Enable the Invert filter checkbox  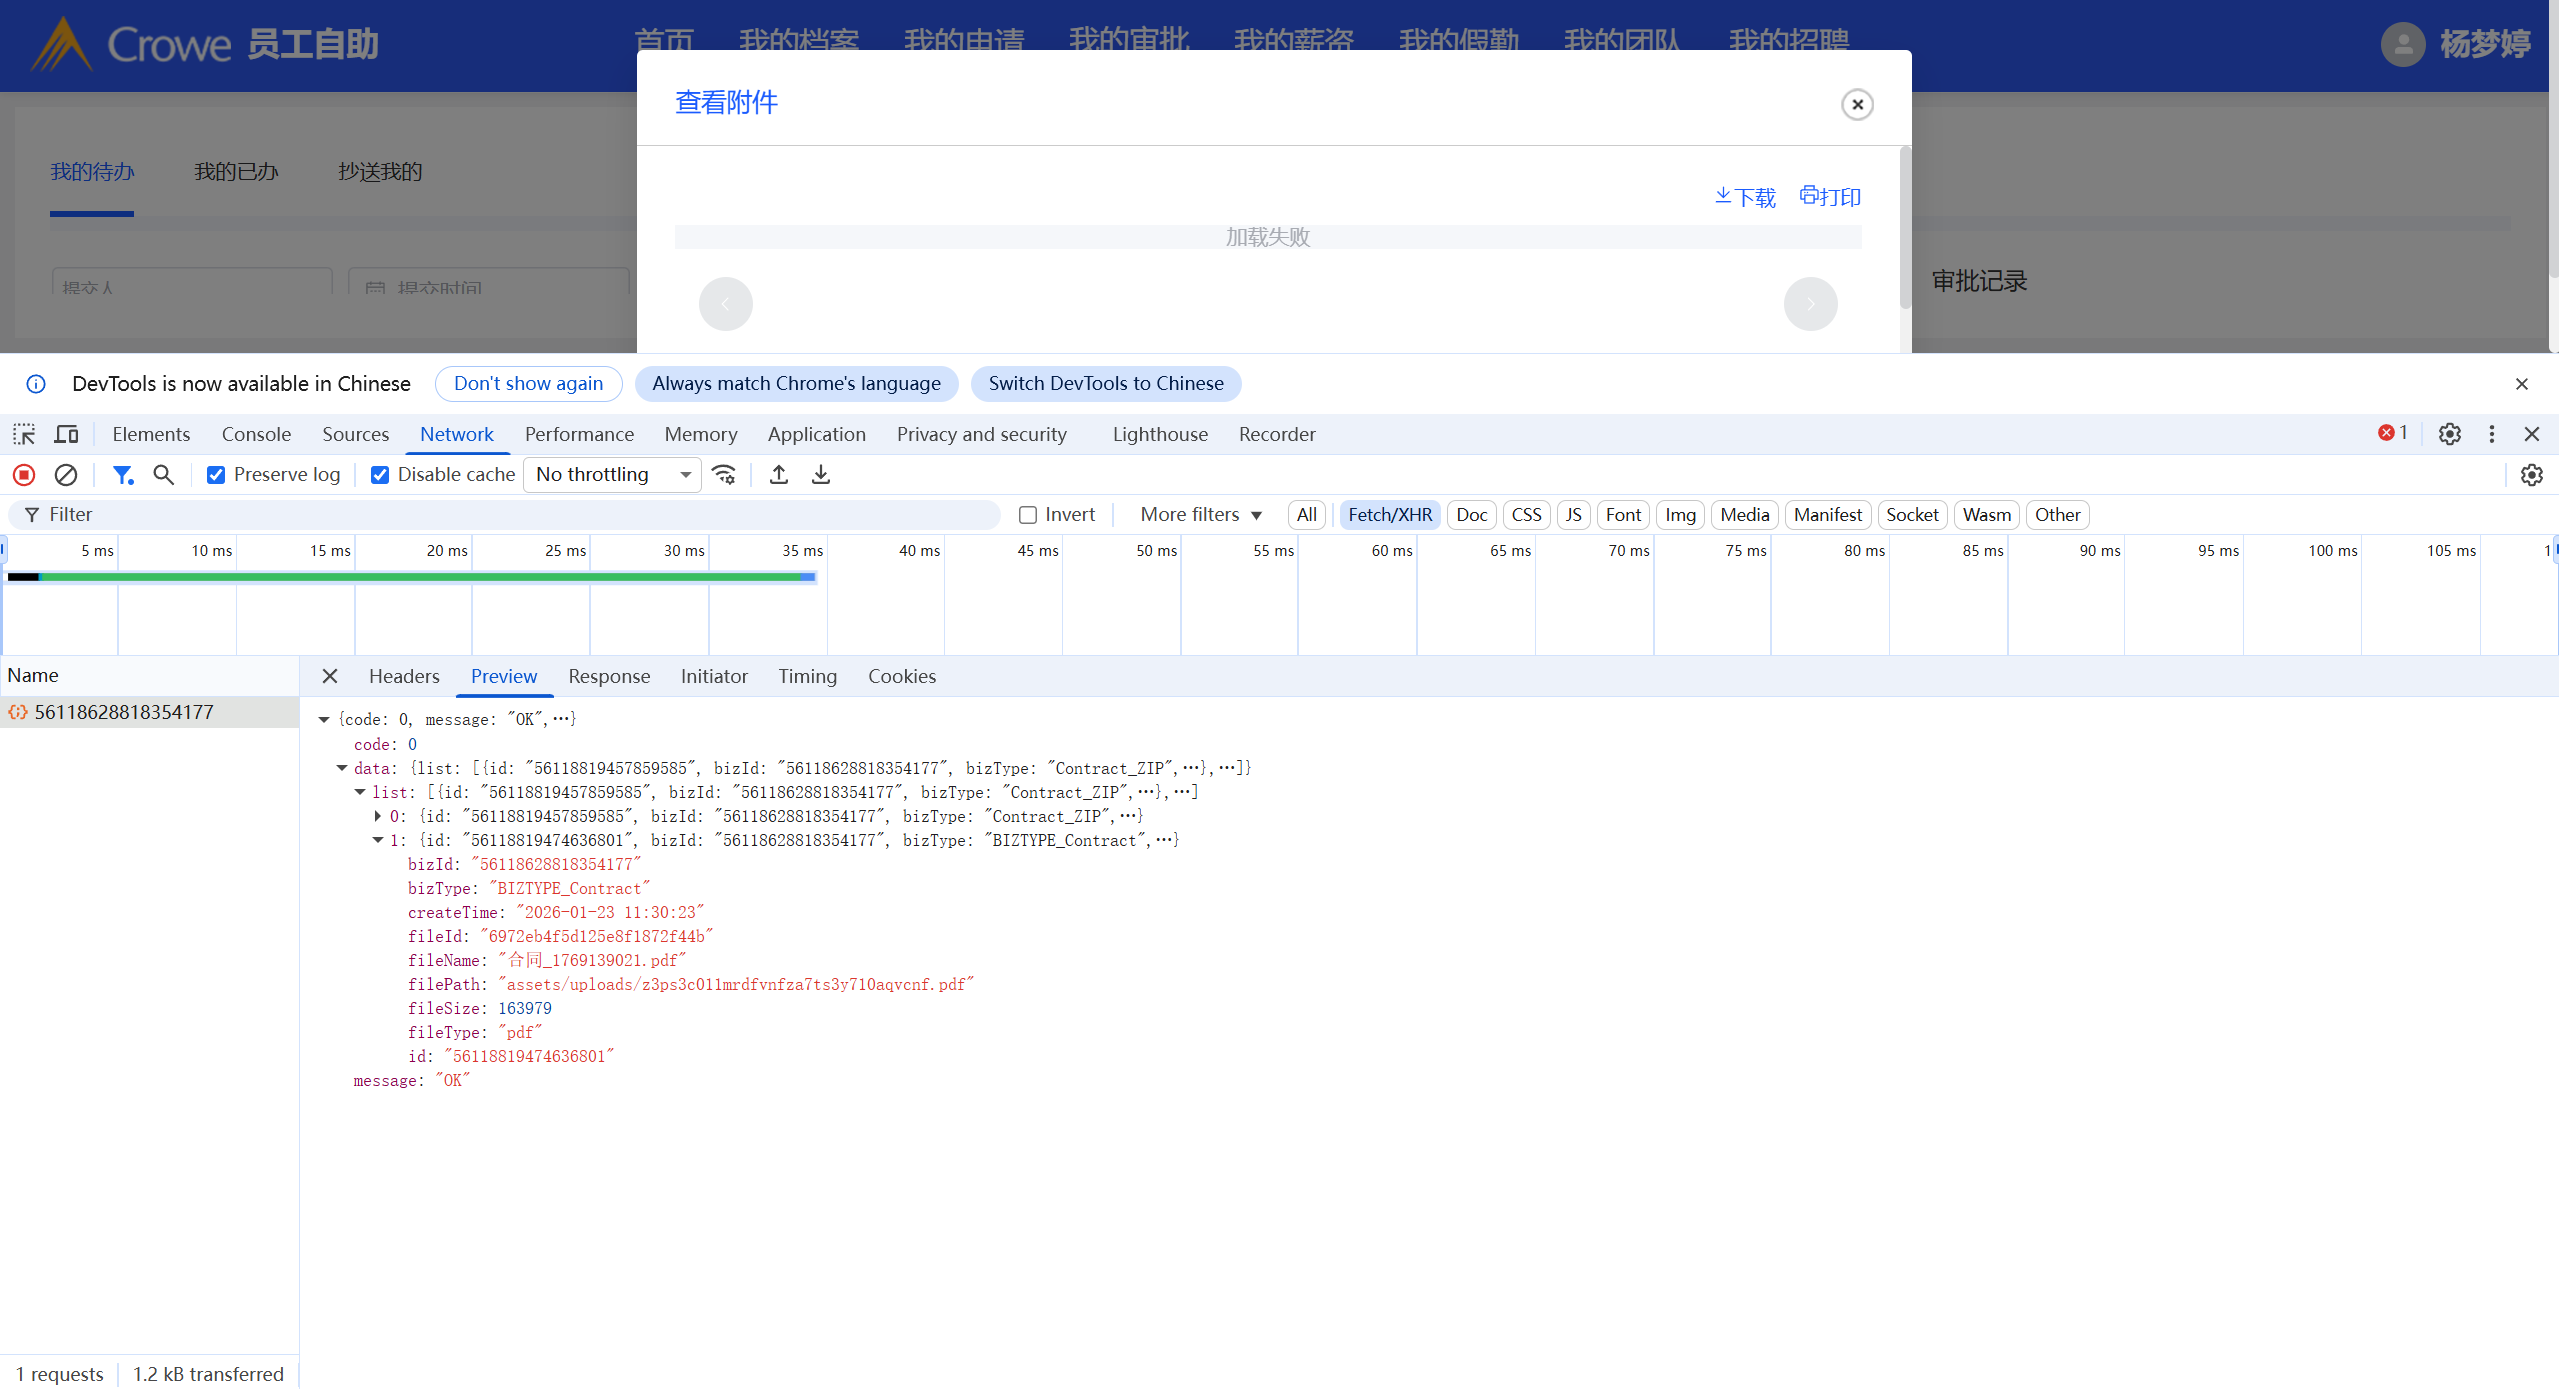click(1028, 515)
